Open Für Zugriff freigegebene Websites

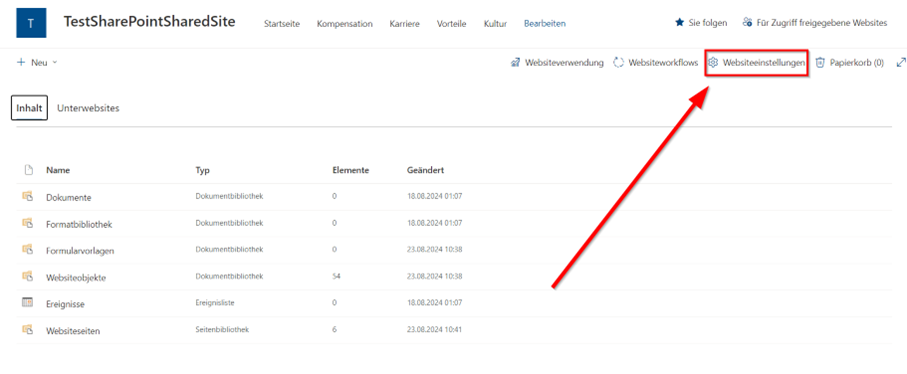[822, 23]
